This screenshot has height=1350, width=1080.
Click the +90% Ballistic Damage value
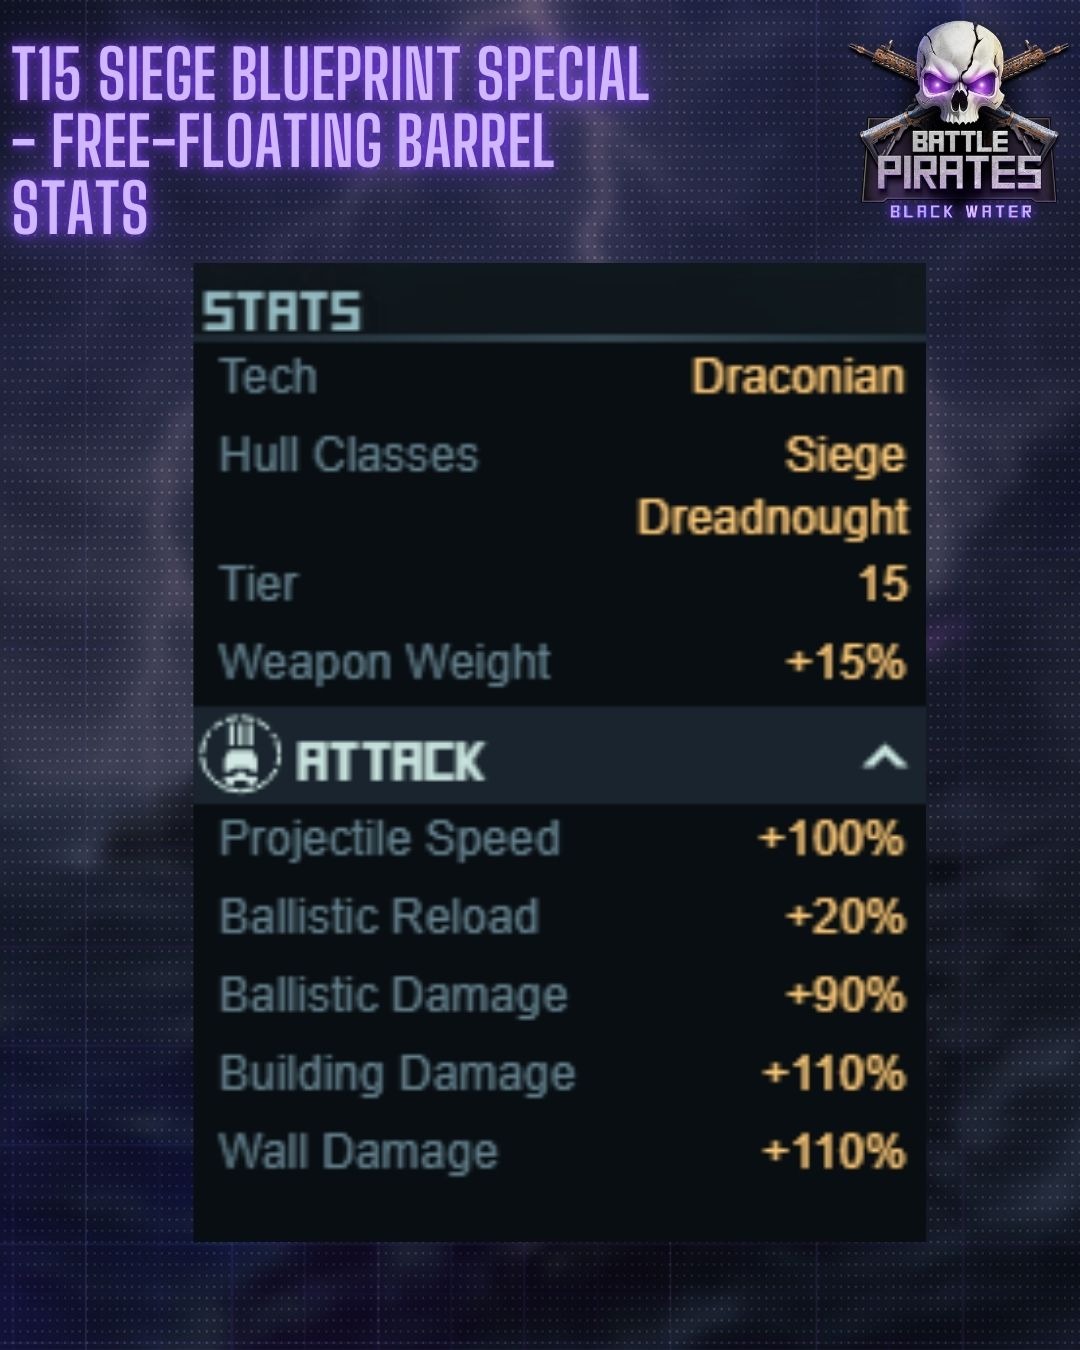pyautogui.click(x=845, y=995)
